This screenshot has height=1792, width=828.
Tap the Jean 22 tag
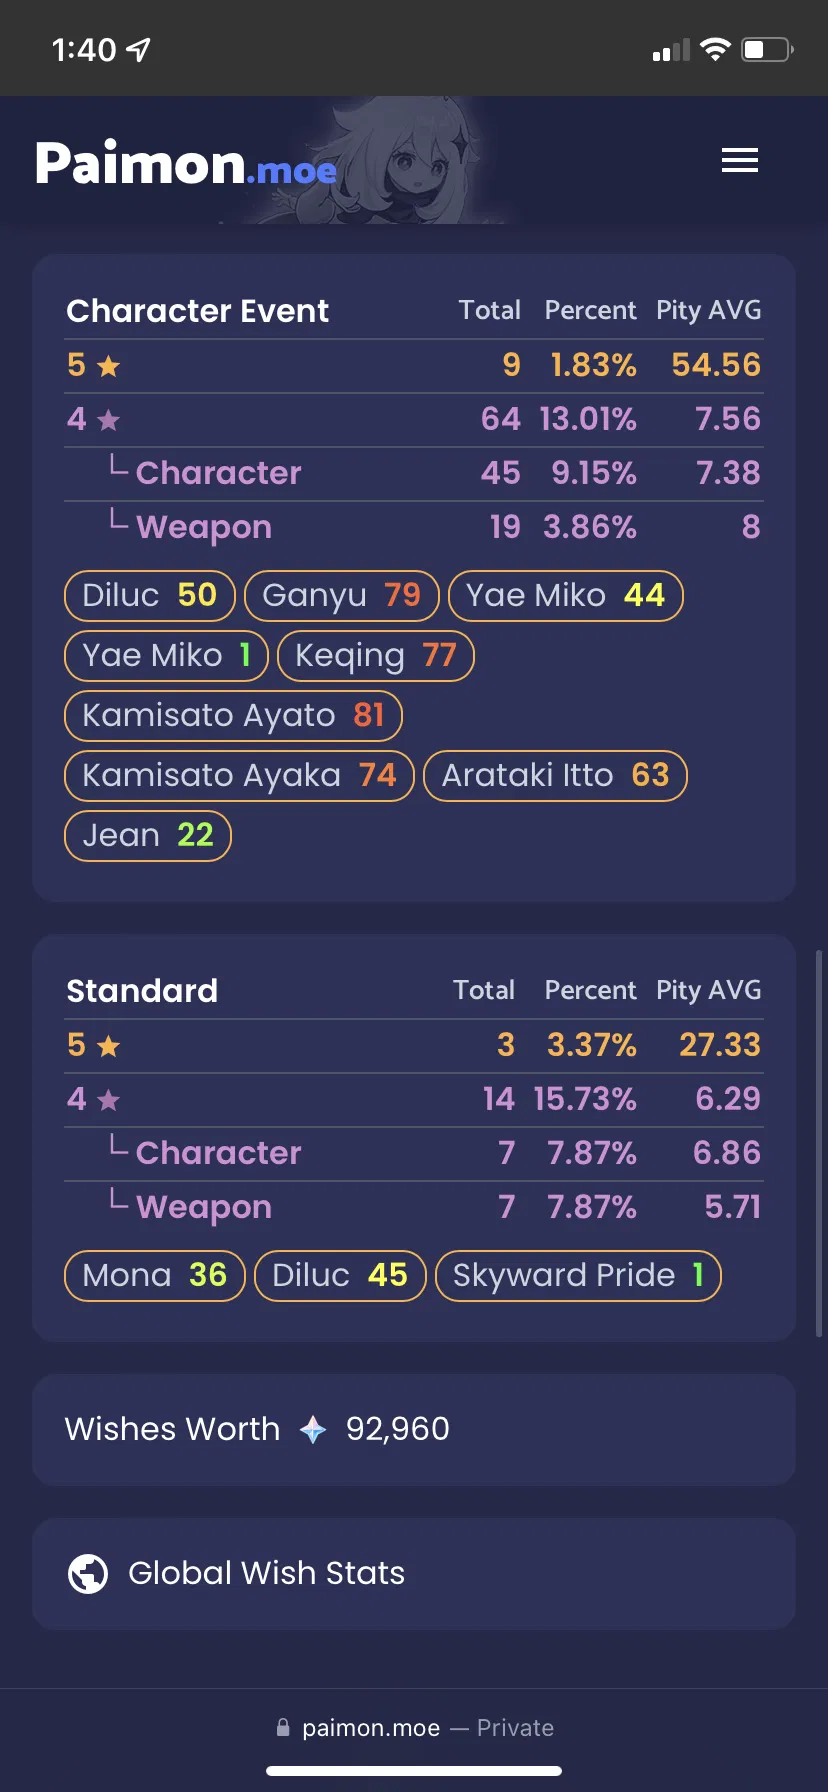tap(148, 836)
